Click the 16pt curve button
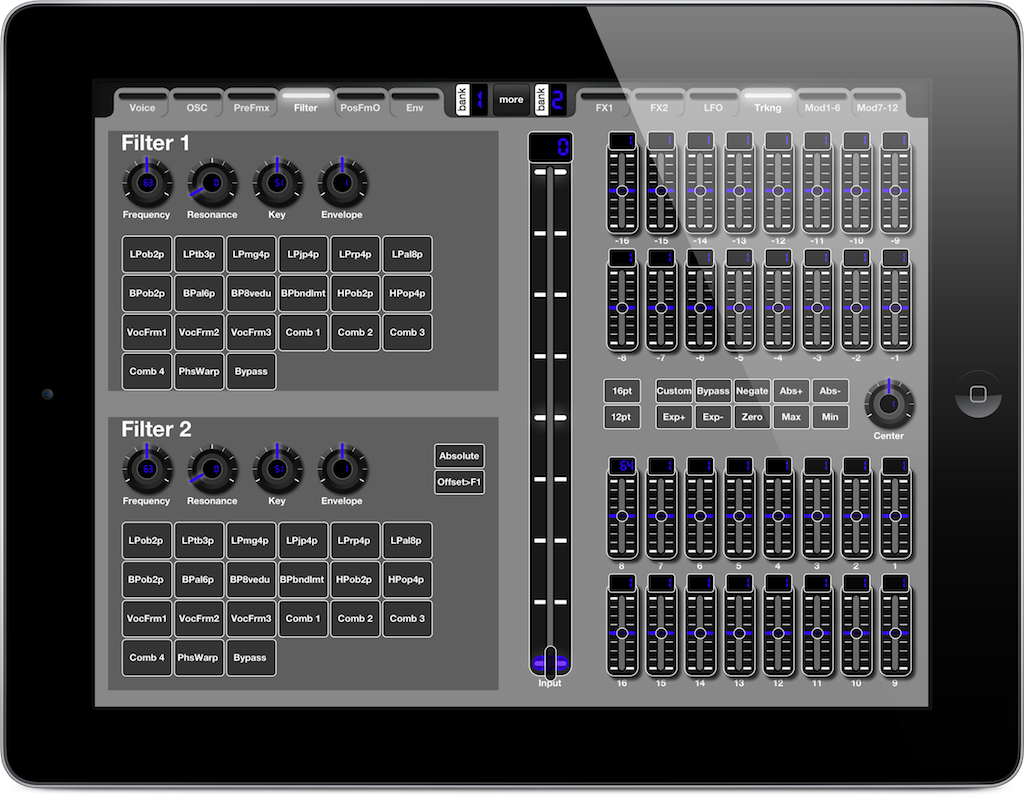 (x=621, y=390)
